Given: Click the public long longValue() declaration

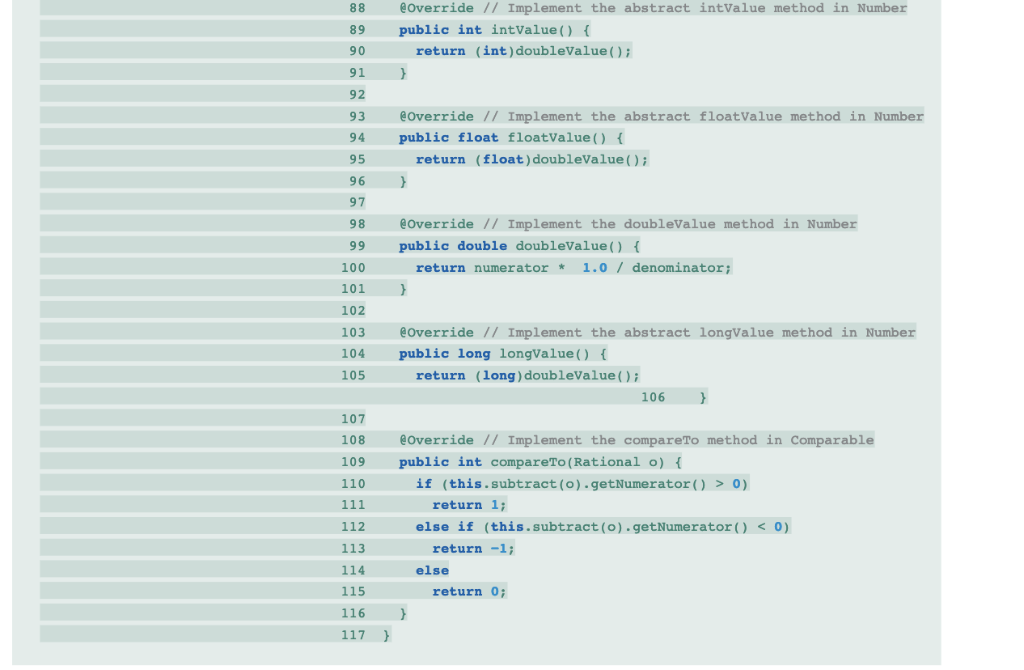Looking at the screenshot, I should [503, 354].
